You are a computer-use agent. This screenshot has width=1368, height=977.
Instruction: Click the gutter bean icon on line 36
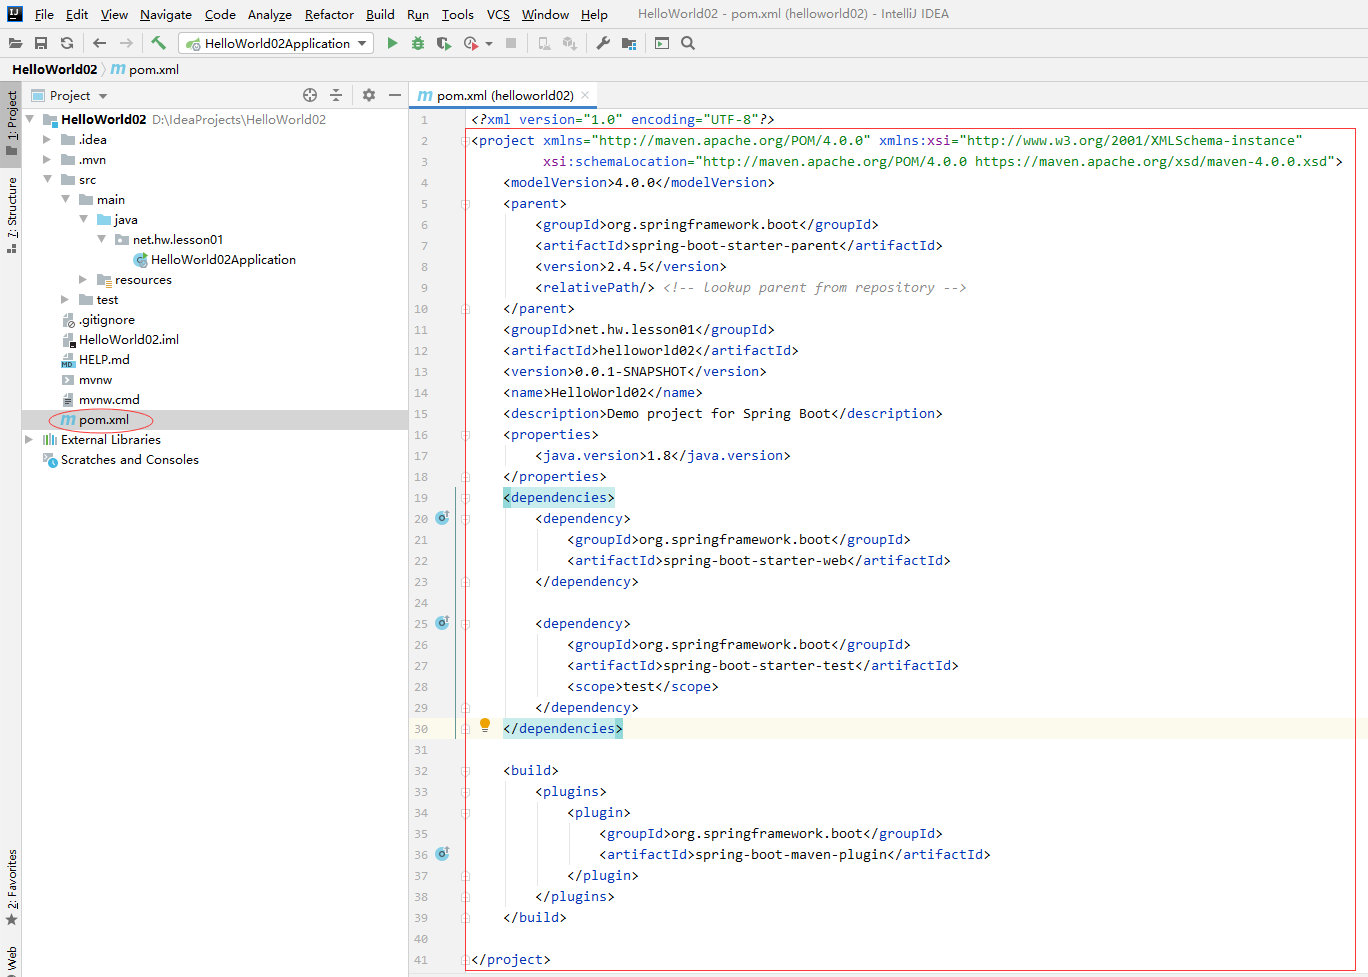pyautogui.click(x=442, y=854)
